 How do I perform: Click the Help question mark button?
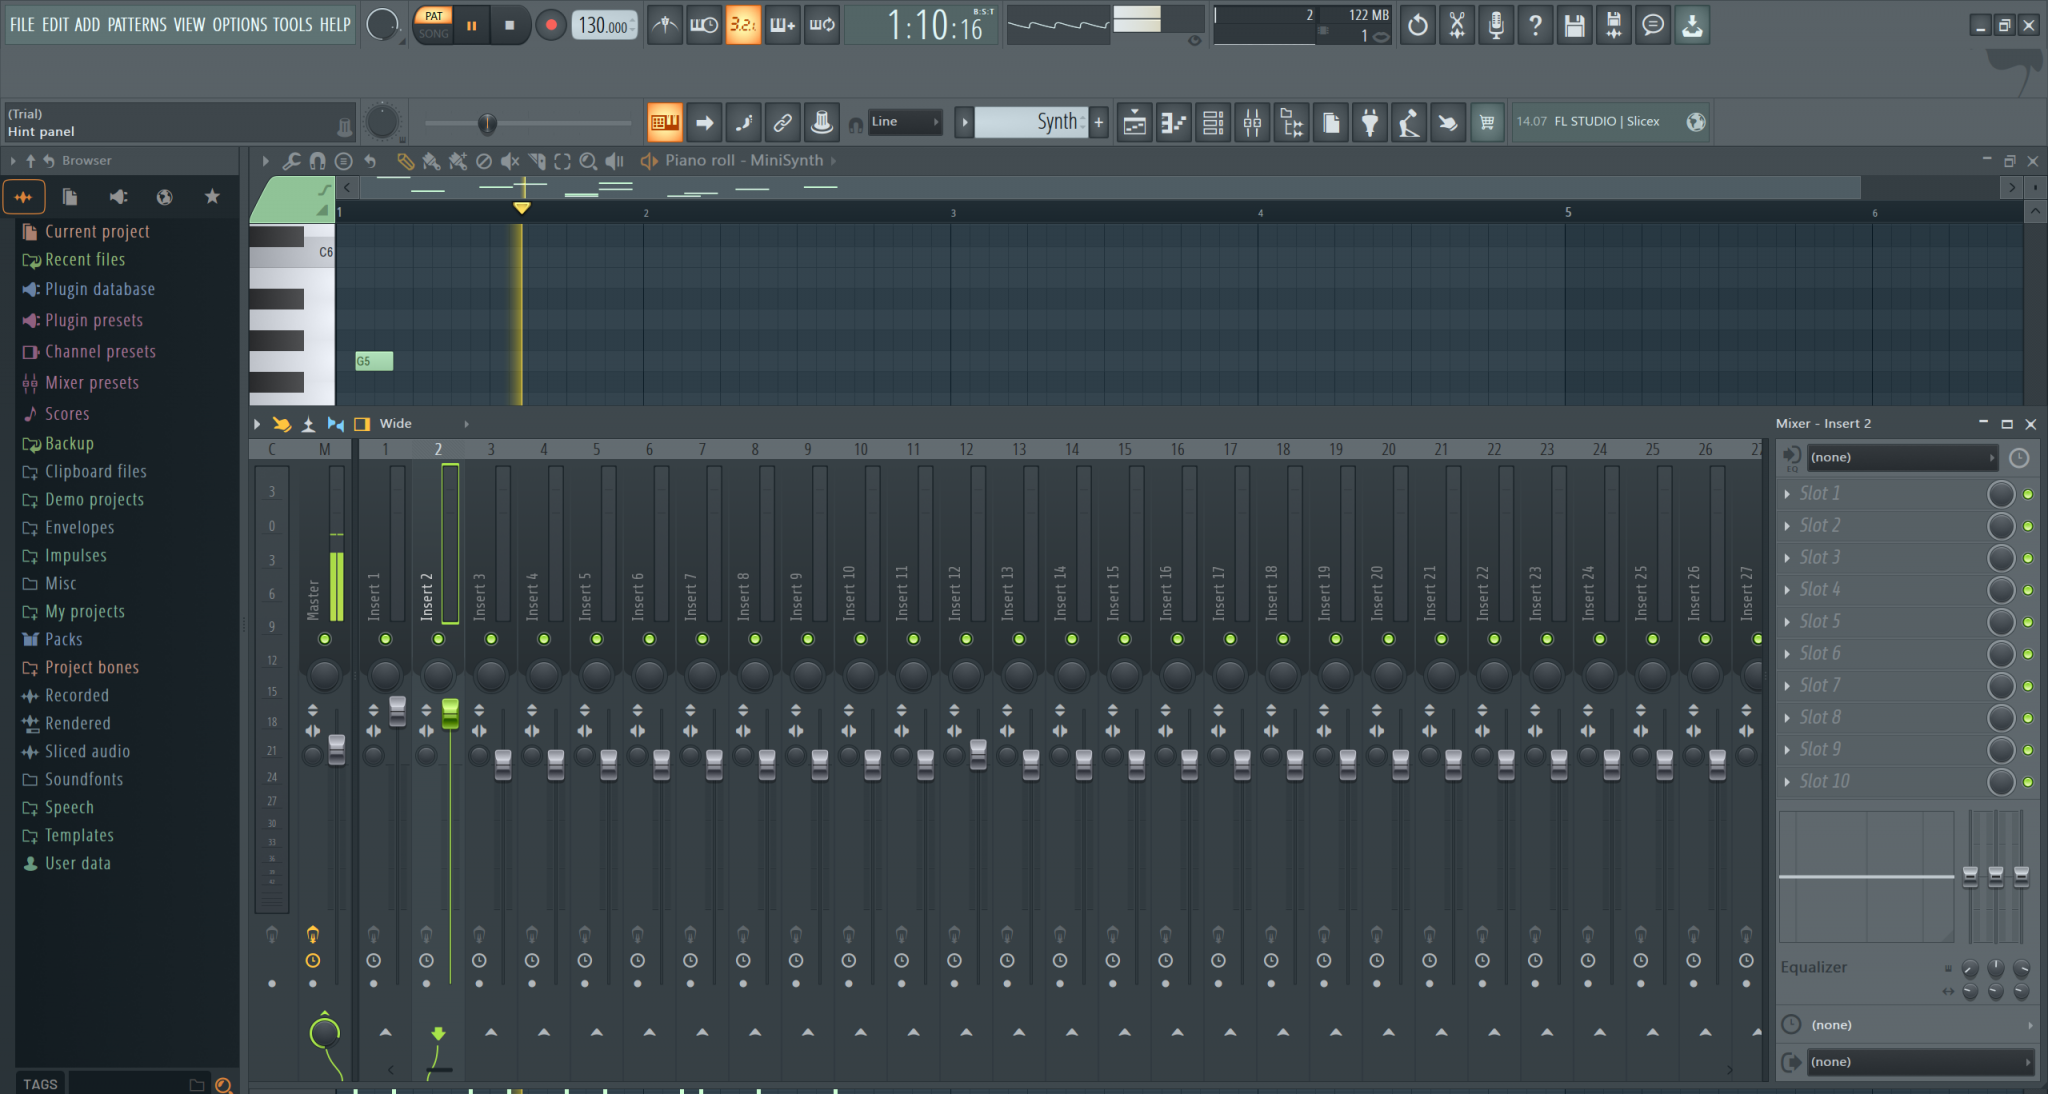pyautogui.click(x=1536, y=25)
